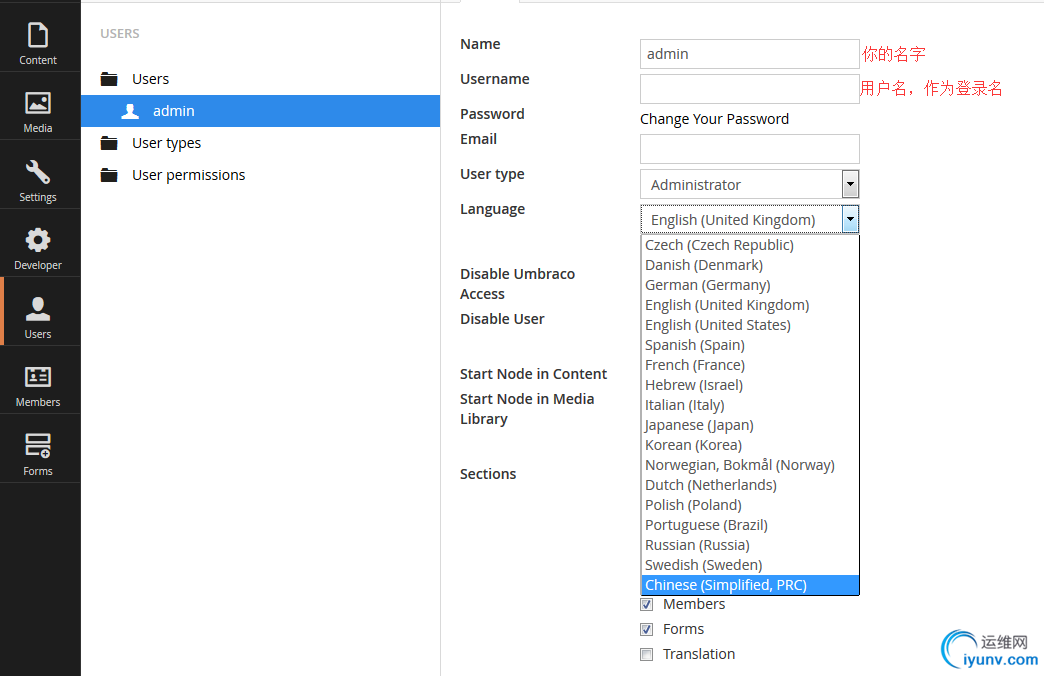Click the Username input field
Image resolution: width=1044 pixels, height=676 pixels.
[x=749, y=89]
